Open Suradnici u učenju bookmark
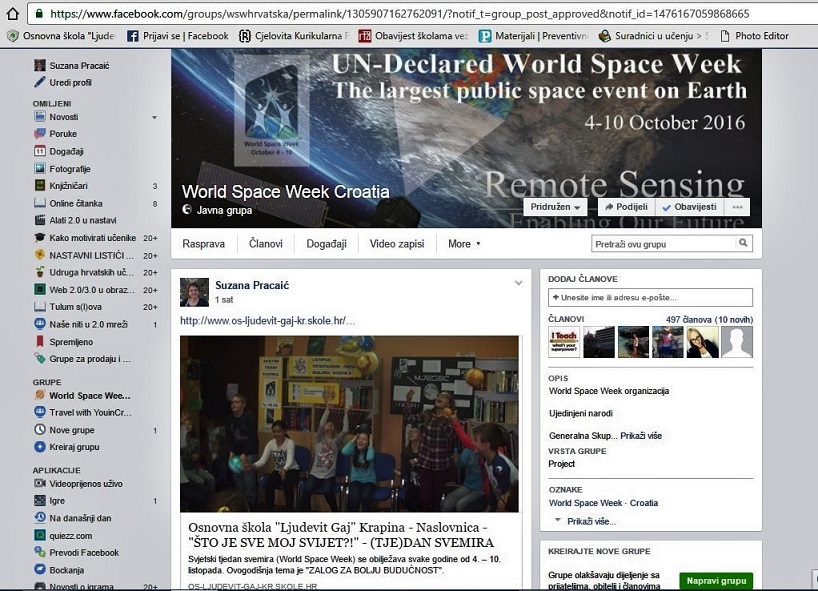 coord(654,35)
